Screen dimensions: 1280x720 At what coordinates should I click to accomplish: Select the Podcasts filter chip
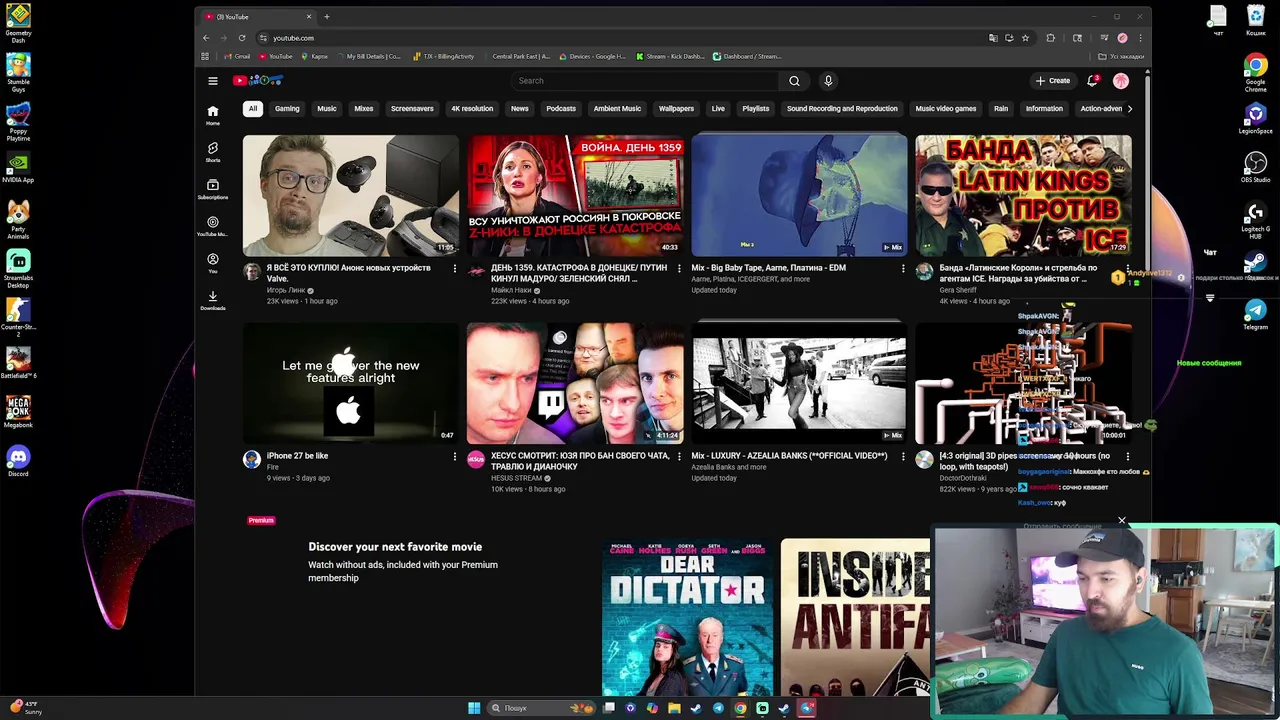click(x=561, y=108)
